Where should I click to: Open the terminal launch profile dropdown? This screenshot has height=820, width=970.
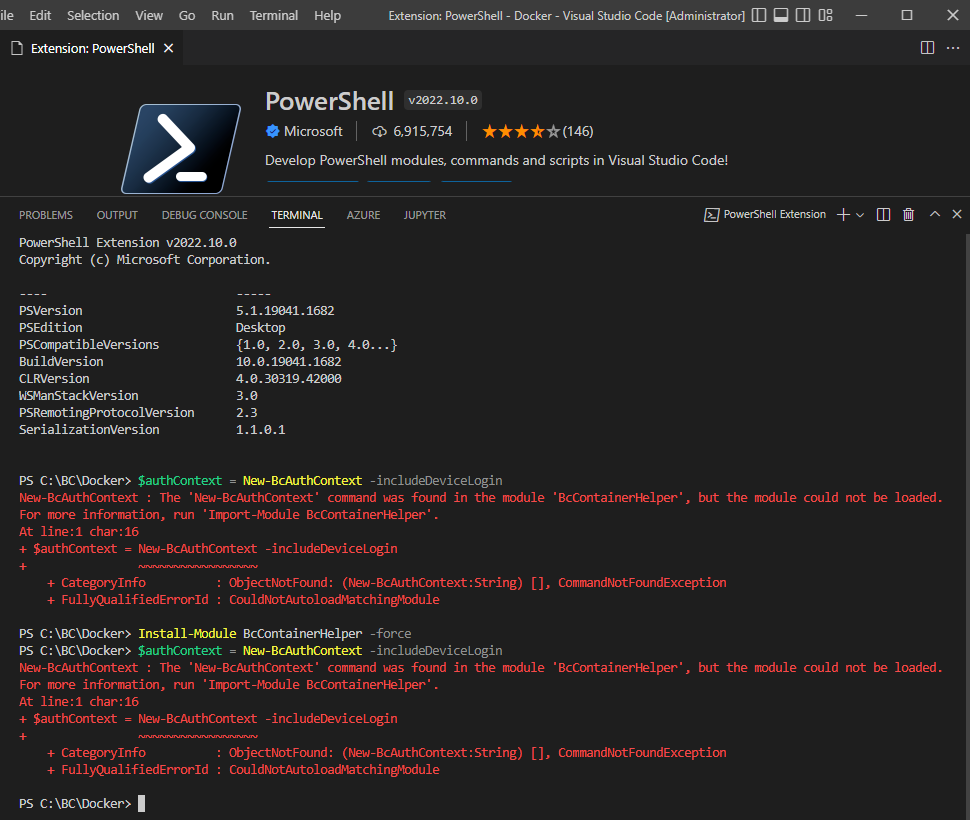(x=860, y=214)
